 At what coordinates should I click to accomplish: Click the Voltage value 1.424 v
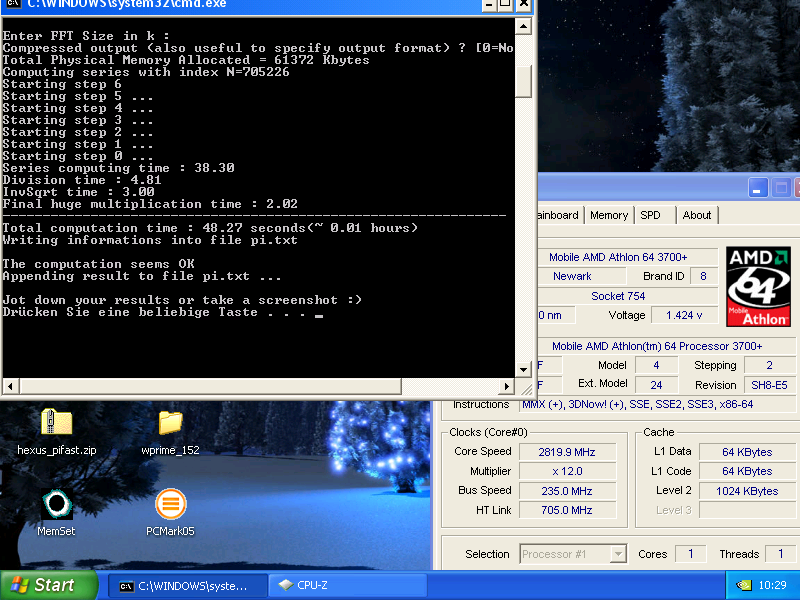coord(684,315)
